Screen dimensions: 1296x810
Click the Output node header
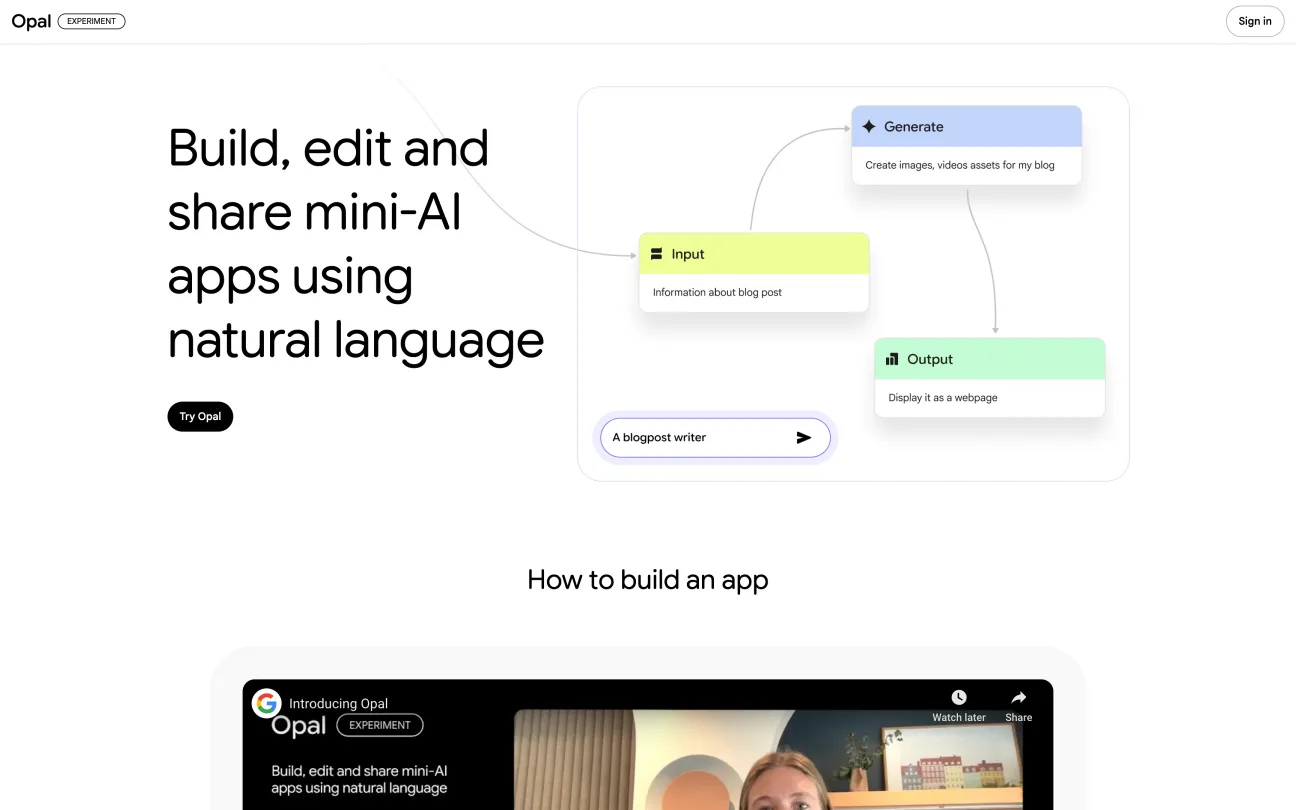(990, 359)
